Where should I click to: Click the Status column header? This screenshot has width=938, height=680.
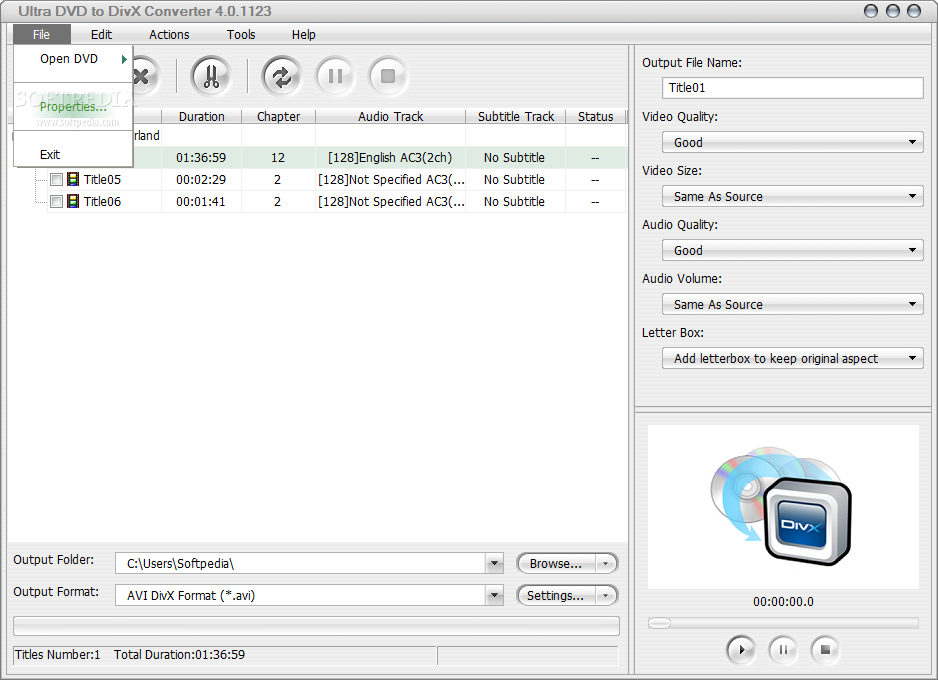[x=595, y=117]
